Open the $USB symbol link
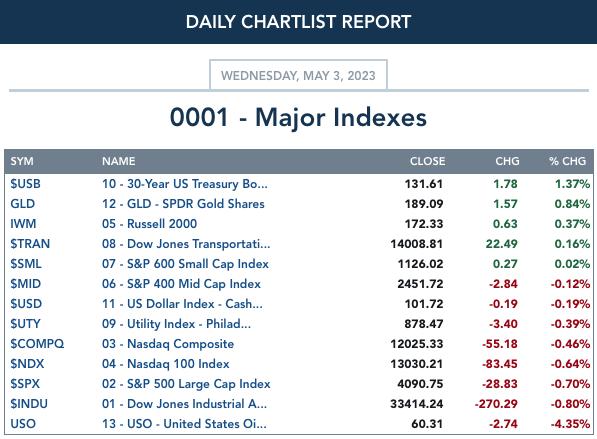Viewport: 597px width, 439px height. coord(25,184)
